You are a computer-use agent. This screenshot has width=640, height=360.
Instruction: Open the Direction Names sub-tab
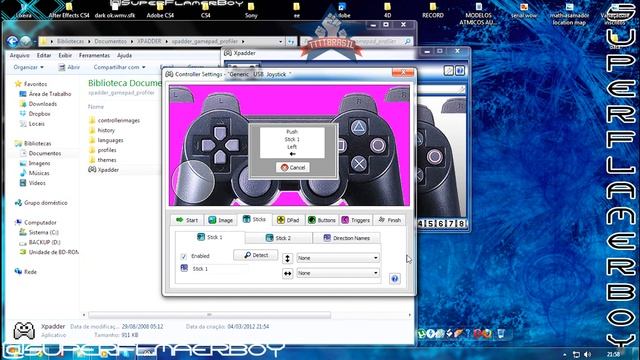coord(347,238)
